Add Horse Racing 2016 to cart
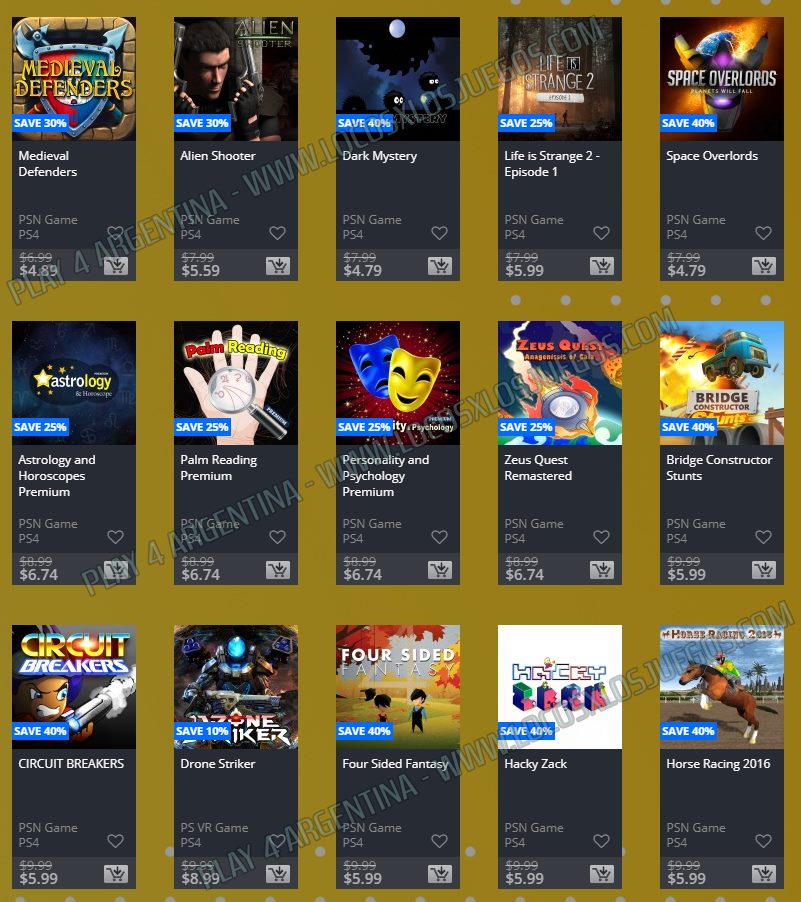The width and height of the screenshot is (801, 902). click(x=764, y=874)
